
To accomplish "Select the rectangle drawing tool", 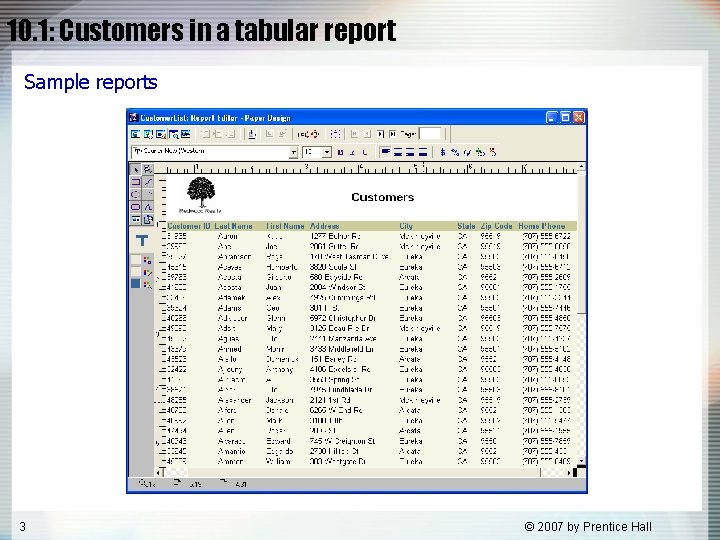I will (136, 182).
